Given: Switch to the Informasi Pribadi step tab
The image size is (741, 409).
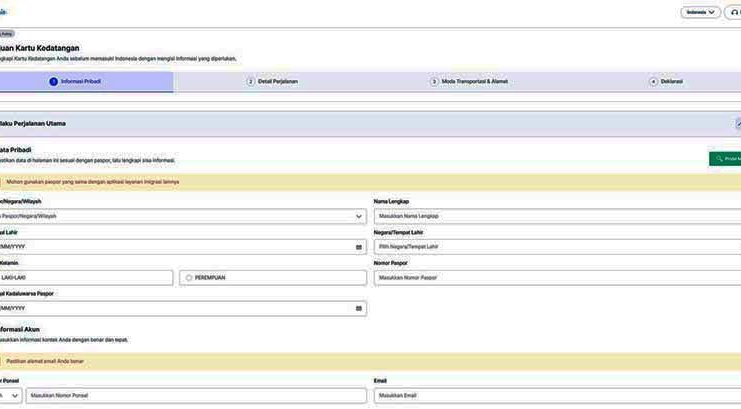Looking at the screenshot, I should pos(80,82).
